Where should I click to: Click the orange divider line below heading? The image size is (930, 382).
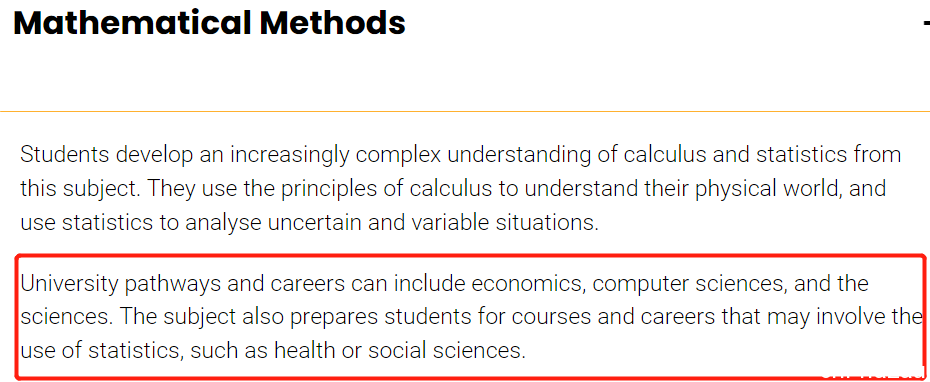[465, 111]
